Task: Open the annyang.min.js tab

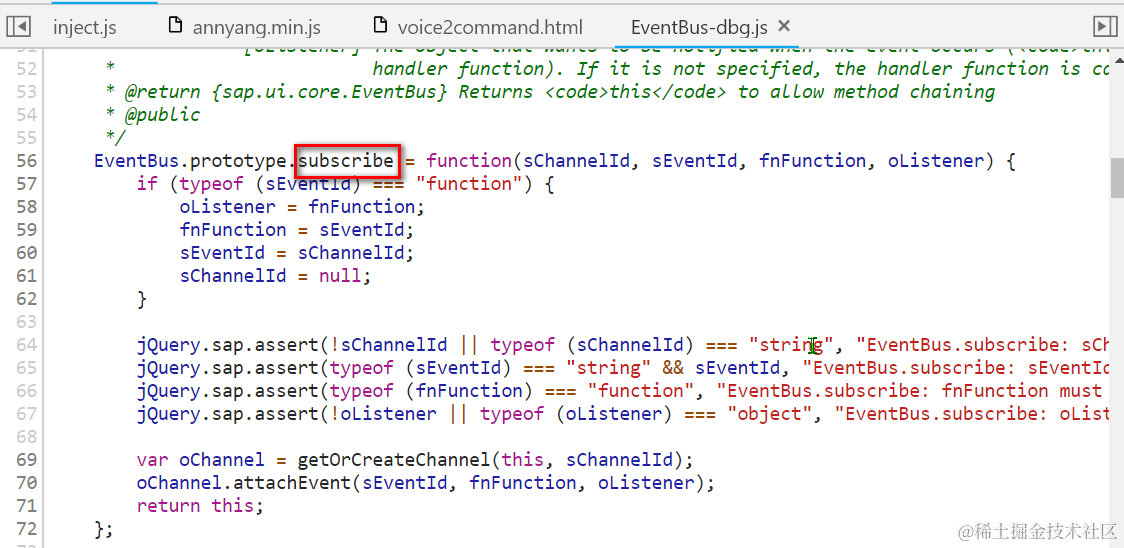Action: (257, 28)
